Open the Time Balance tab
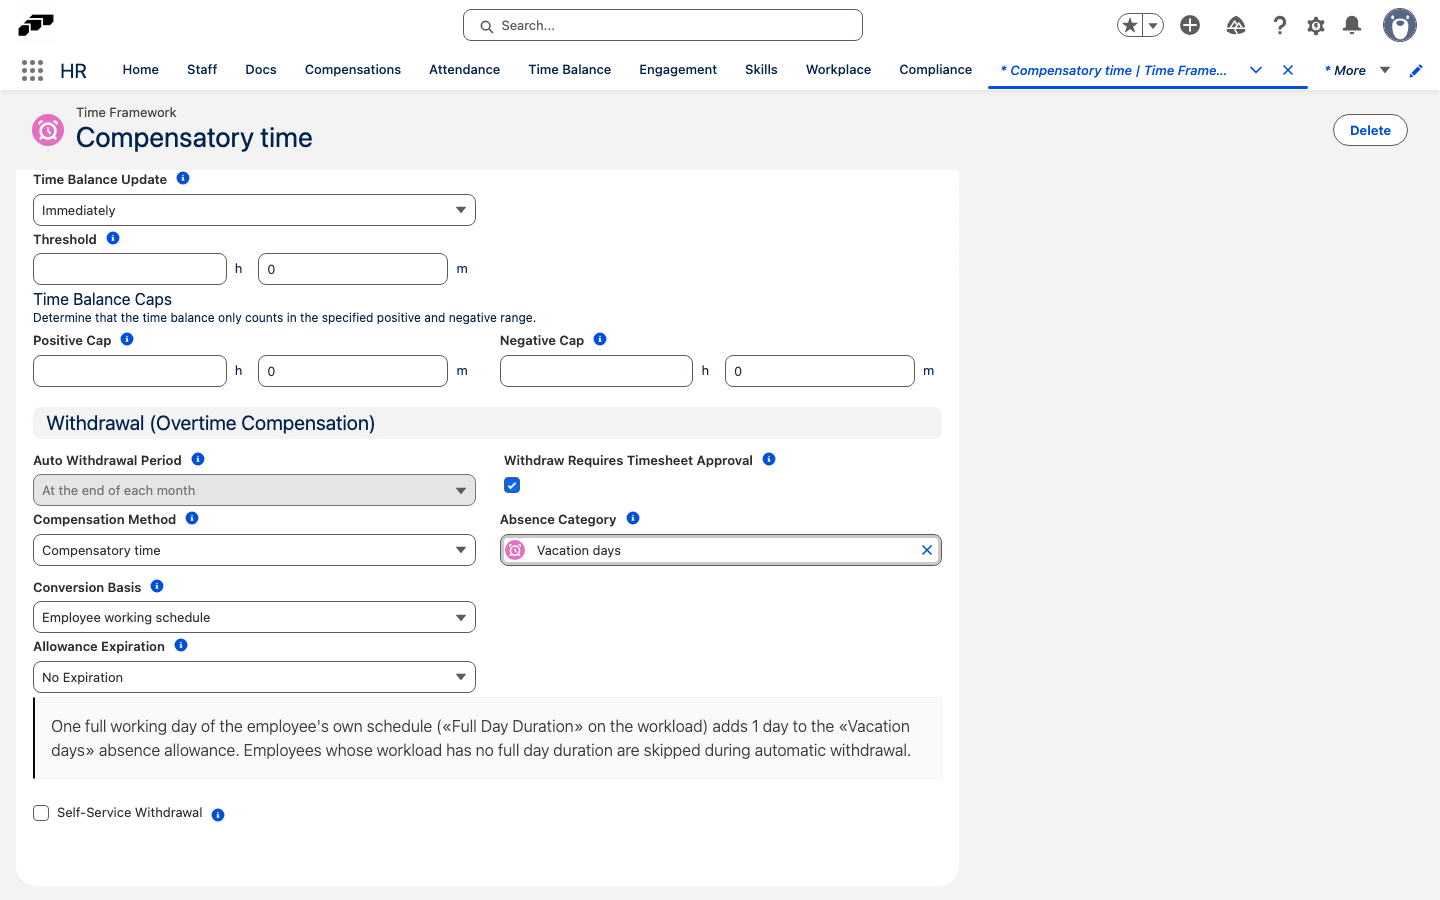Viewport: 1440px width, 900px height. tap(570, 70)
